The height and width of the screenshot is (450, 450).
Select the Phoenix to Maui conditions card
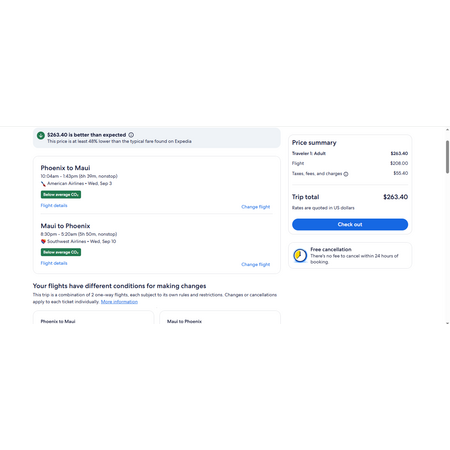pyautogui.click(x=94, y=317)
